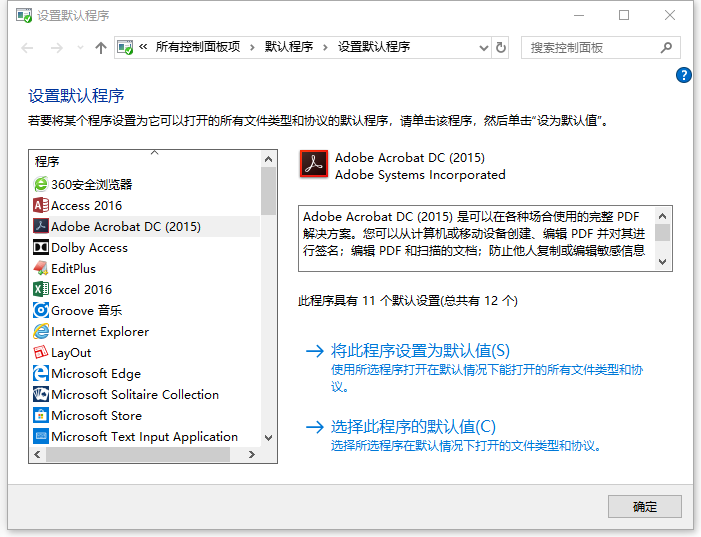Click the description box scroll up arrow
701x537 pixels.
click(x=663, y=216)
